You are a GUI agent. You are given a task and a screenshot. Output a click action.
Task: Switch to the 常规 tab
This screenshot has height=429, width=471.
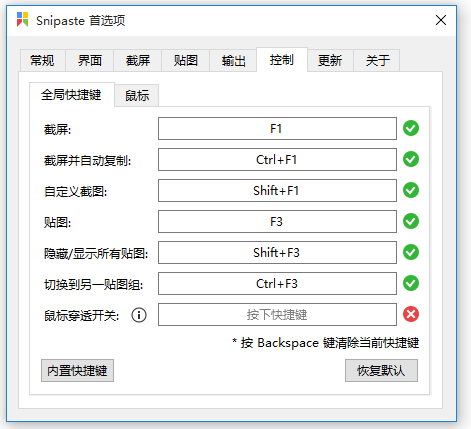[x=42, y=61]
